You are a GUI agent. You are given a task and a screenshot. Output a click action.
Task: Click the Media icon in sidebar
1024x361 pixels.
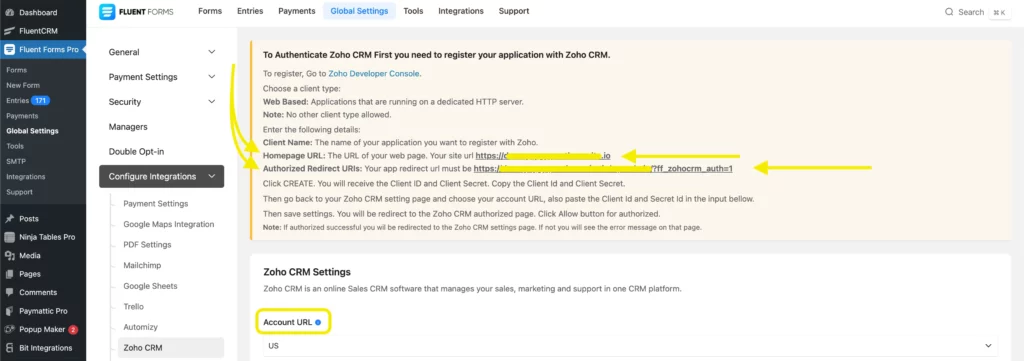(x=10, y=255)
